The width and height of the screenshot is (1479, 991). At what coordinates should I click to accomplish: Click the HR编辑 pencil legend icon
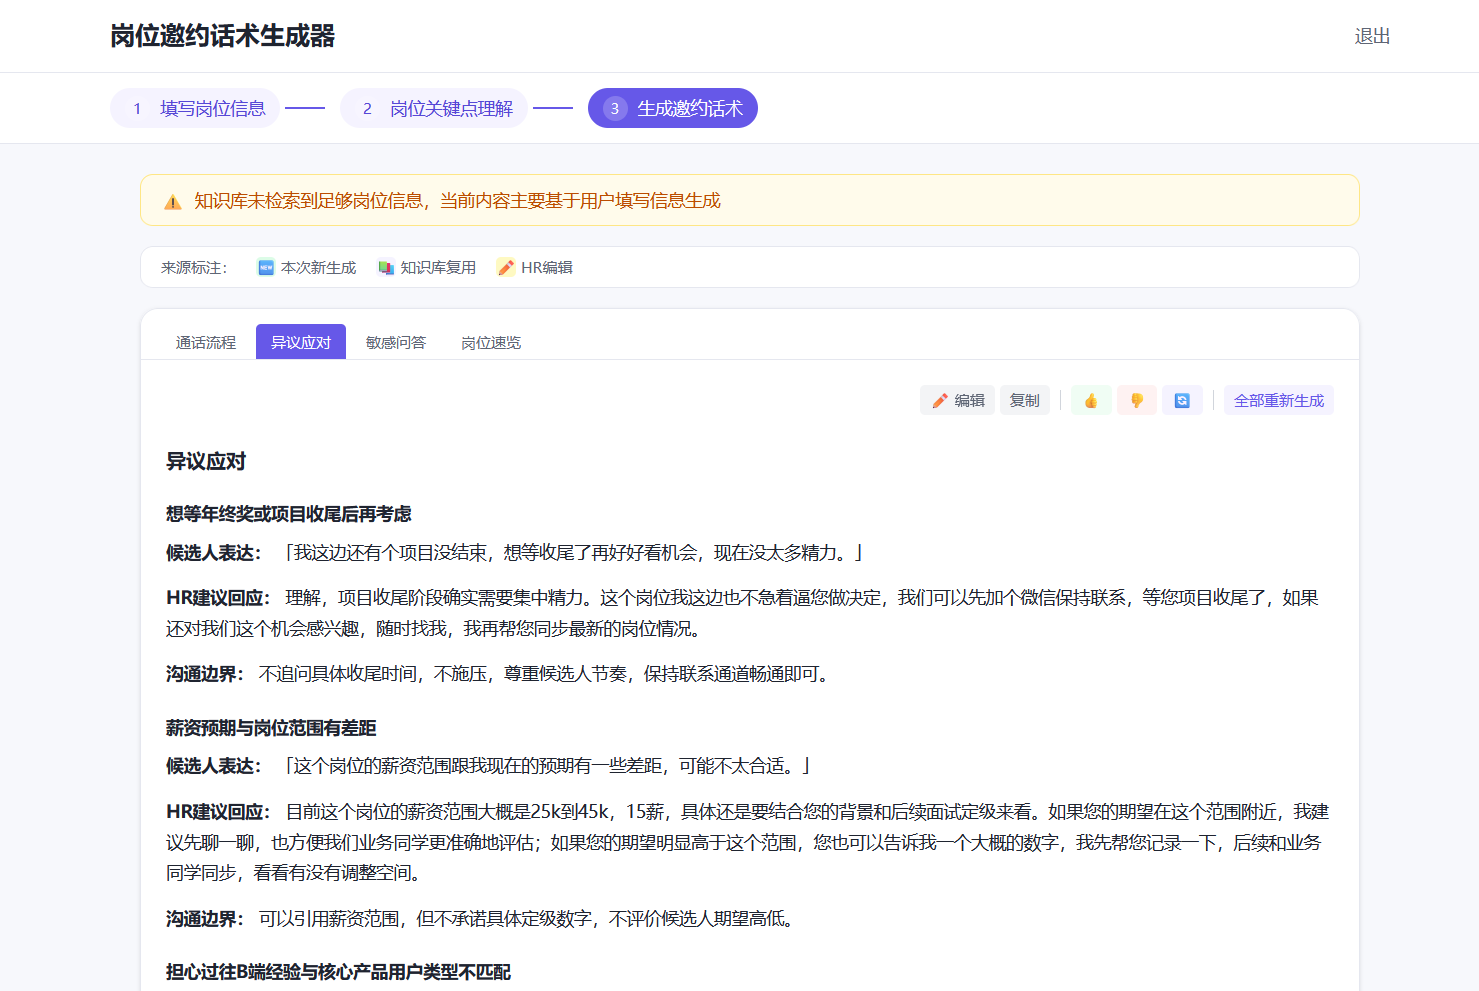click(x=506, y=267)
